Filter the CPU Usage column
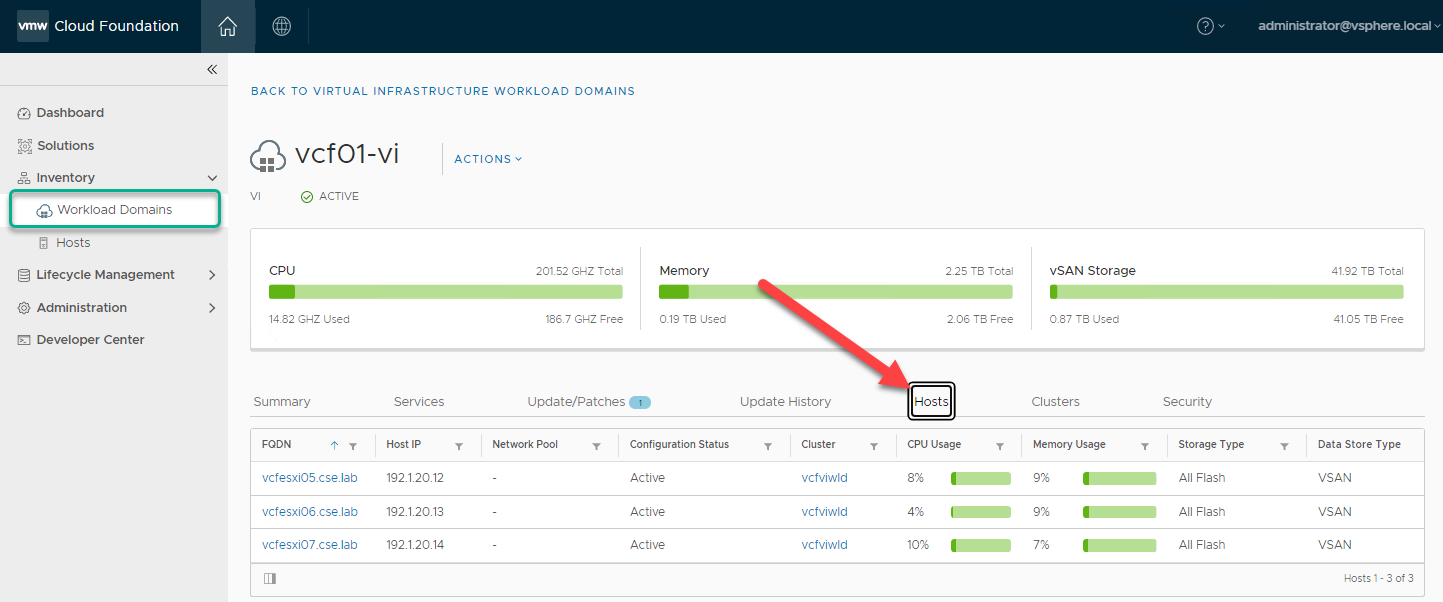Viewport: 1443px width, 602px height. (999, 446)
